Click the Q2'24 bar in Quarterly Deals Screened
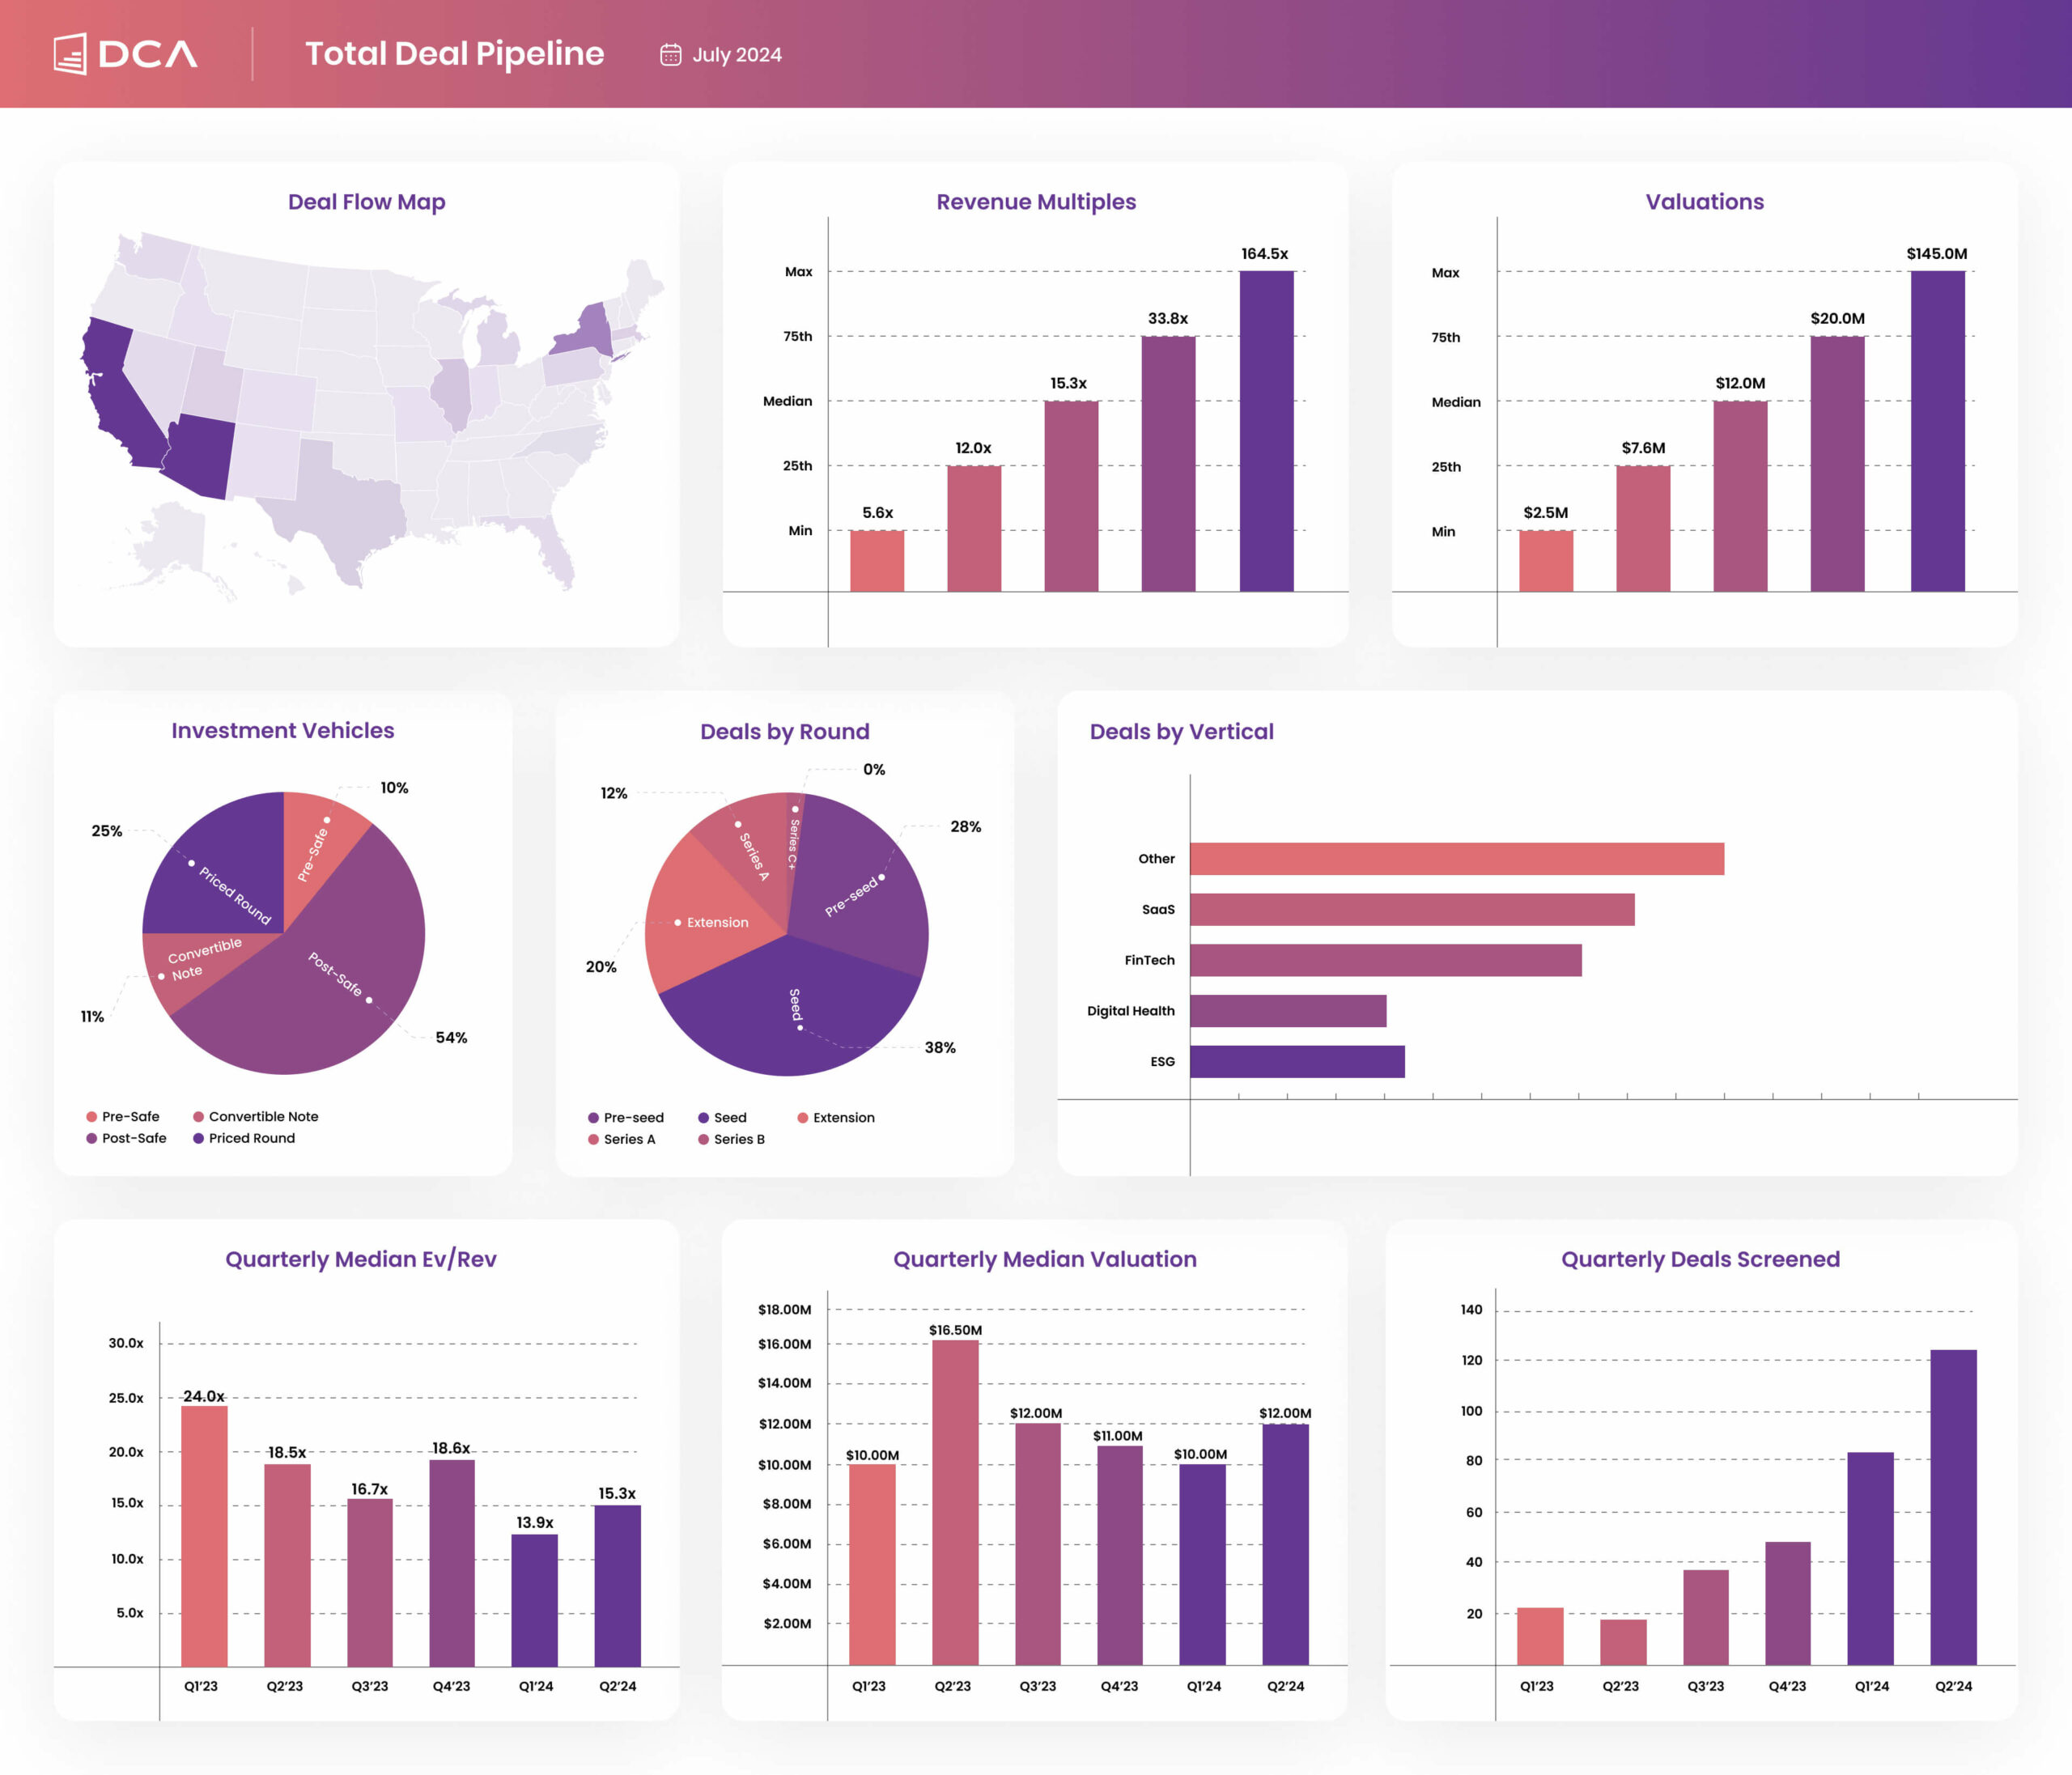Viewport: 2072px width, 1775px height. (x=1953, y=1506)
